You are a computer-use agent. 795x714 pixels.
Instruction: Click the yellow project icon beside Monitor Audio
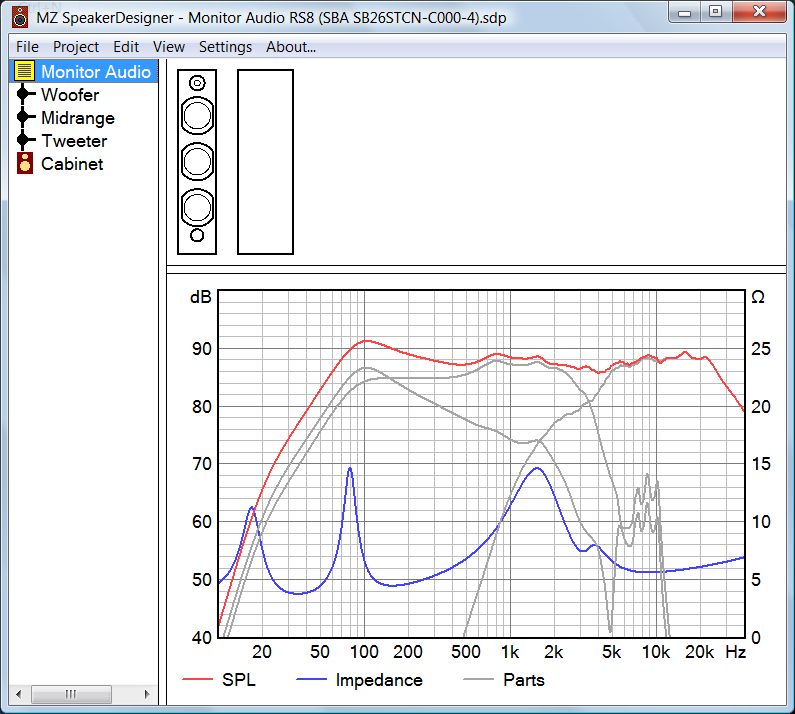(x=24, y=71)
